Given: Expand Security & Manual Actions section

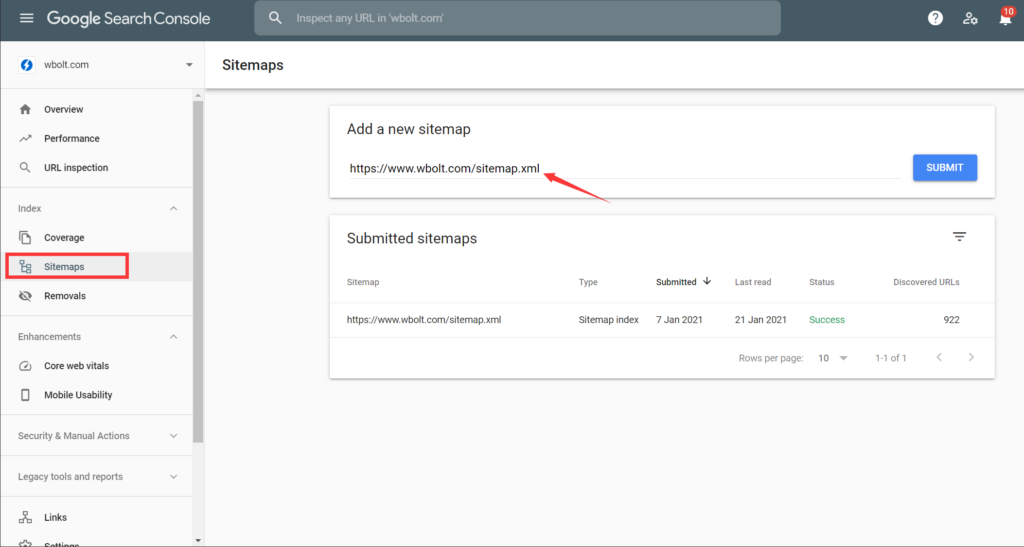Looking at the screenshot, I should [173, 436].
